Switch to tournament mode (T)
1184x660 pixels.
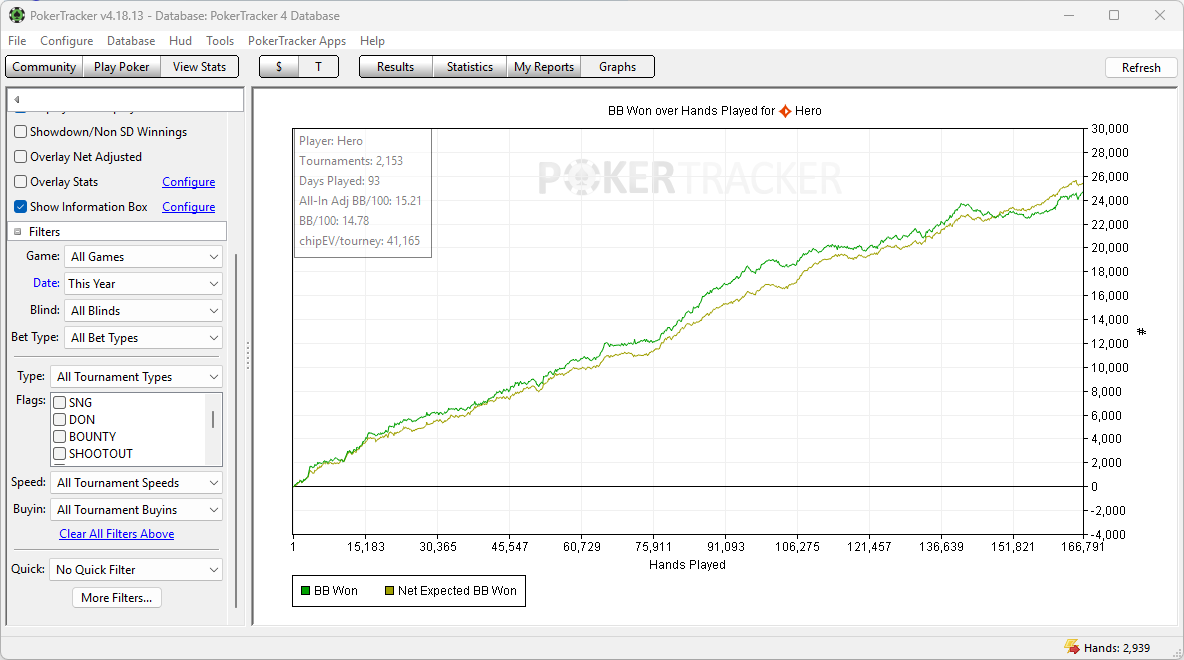pyautogui.click(x=318, y=67)
